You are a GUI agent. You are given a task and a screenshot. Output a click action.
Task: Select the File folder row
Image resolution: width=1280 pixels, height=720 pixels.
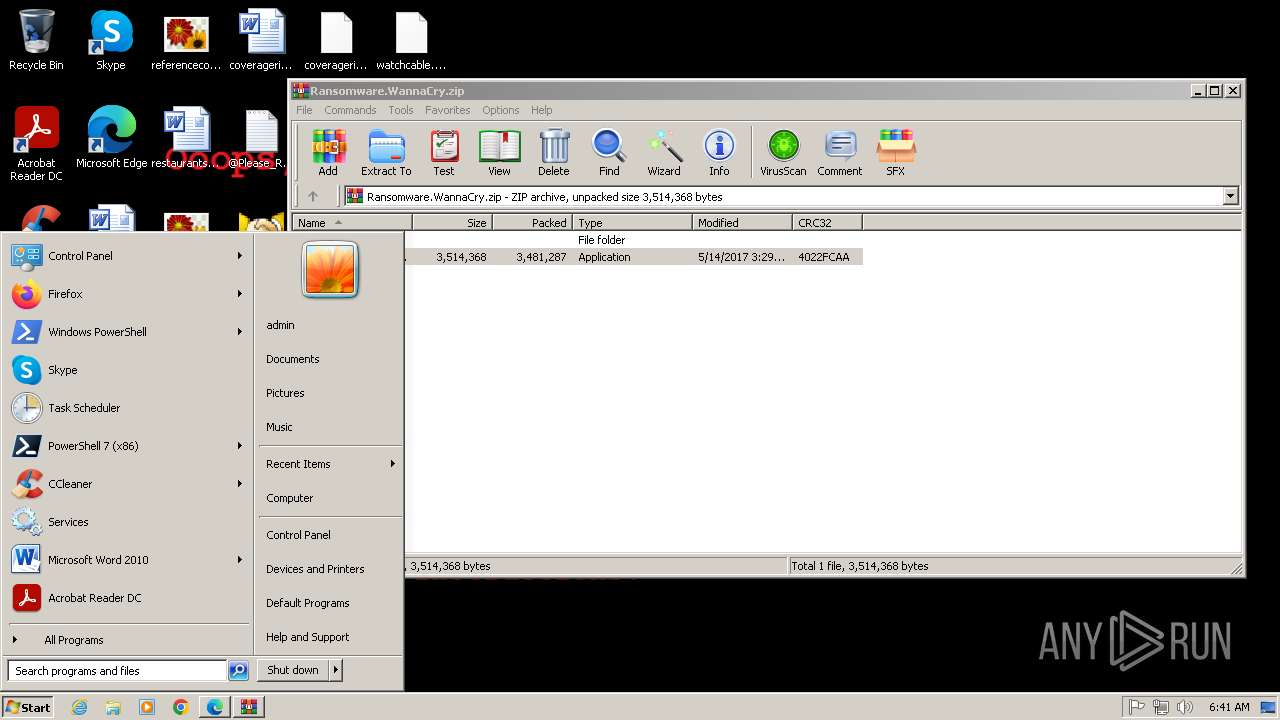(634, 240)
